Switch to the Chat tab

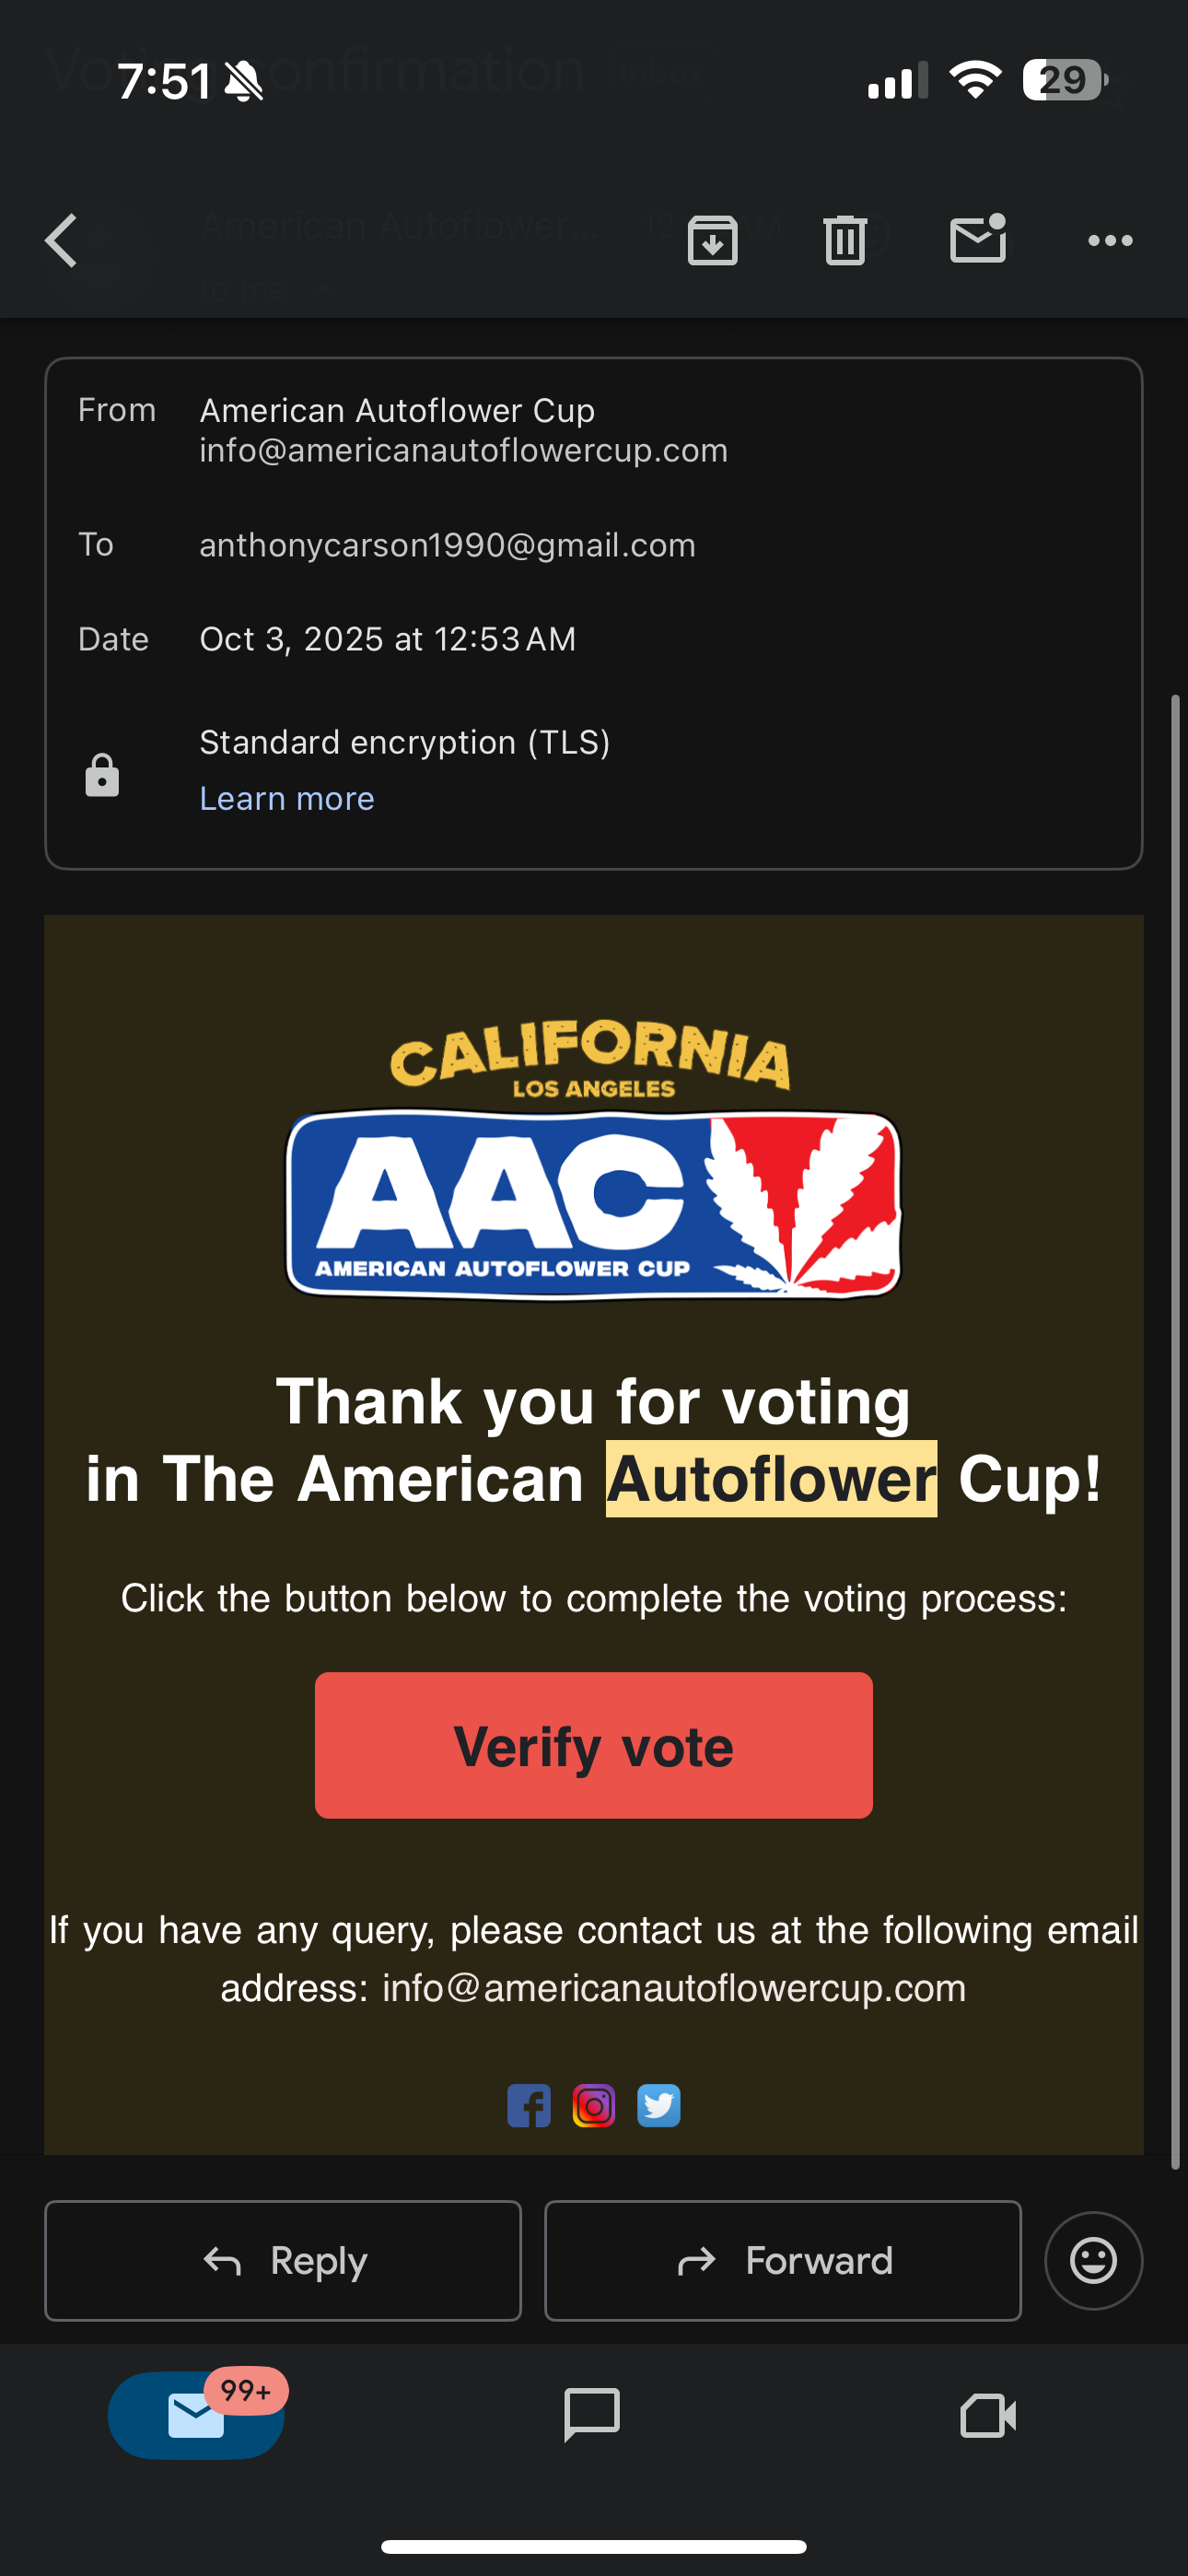pyautogui.click(x=592, y=2416)
